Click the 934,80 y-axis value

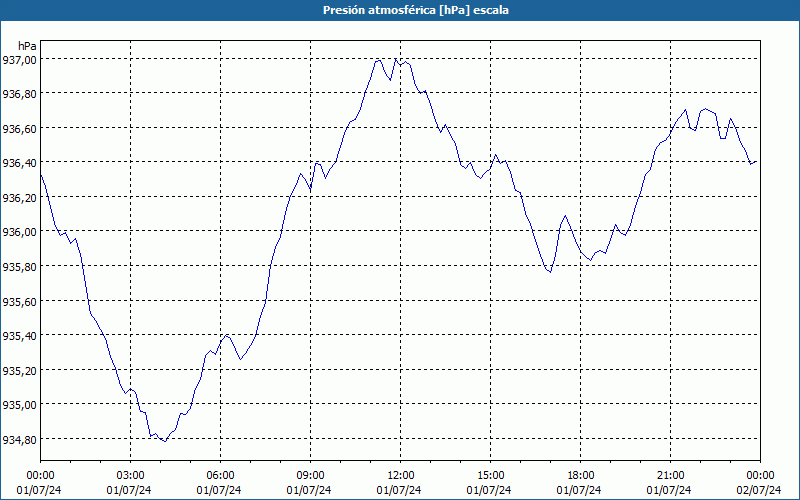[20, 440]
